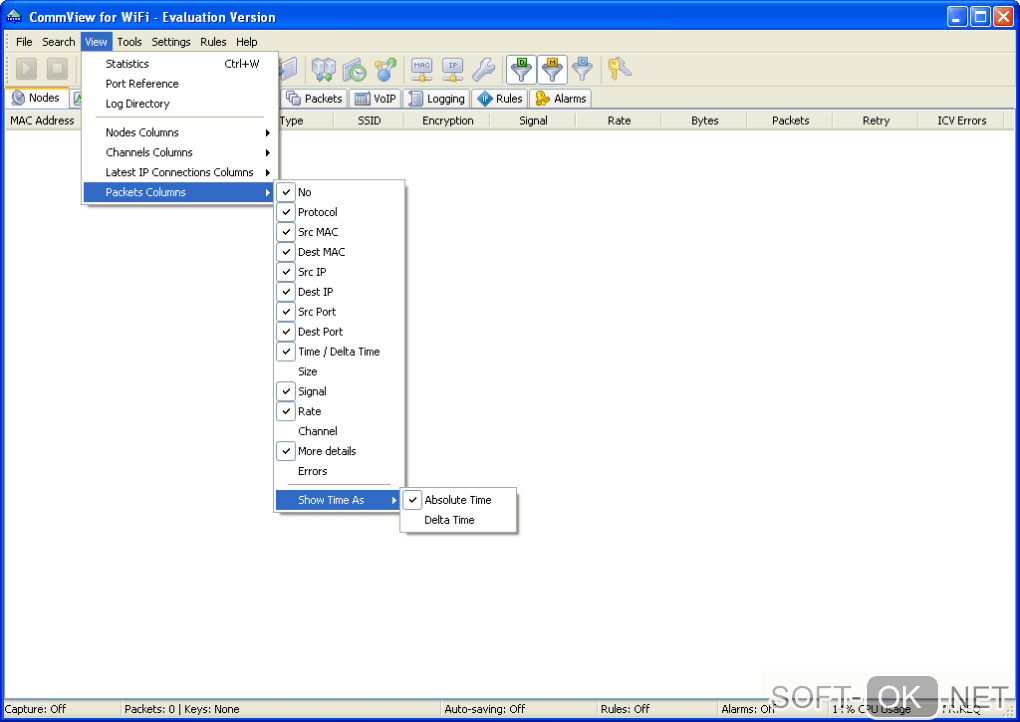This screenshot has height=722, width=1020.
Task: Uncheck the Src MAC column option
Action: [339, 232]
